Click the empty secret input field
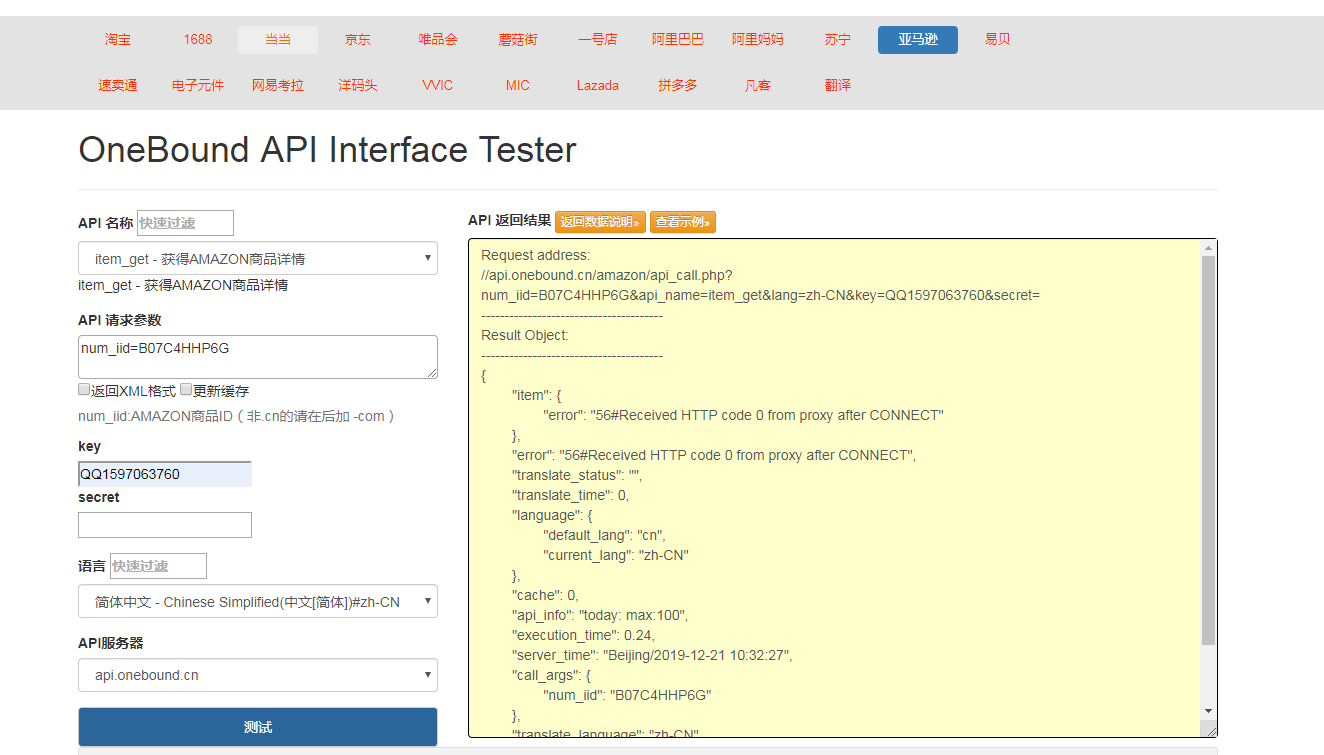Image resolution: width=1324 pixels, height=755 pixels. point(165,525)
